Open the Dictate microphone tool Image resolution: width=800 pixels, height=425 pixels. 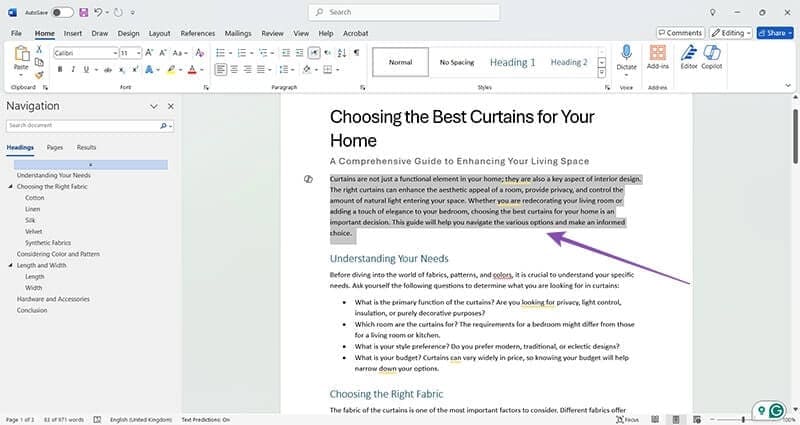tap(627, 58)
